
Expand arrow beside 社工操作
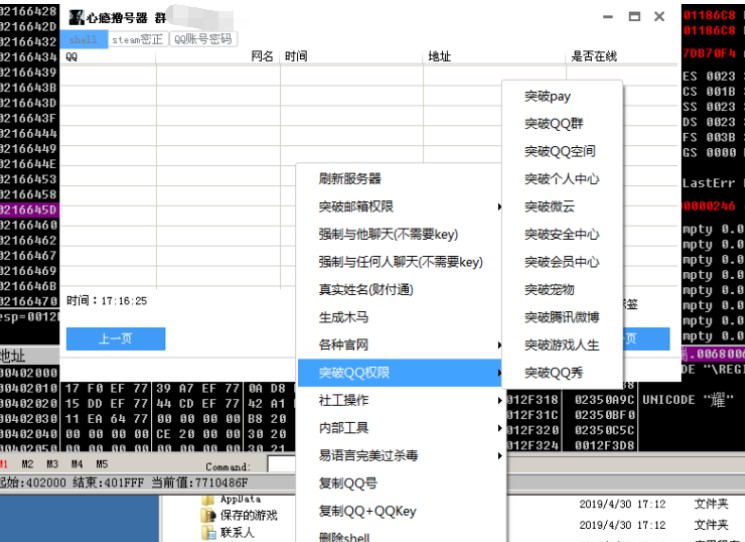coord(499,400)
